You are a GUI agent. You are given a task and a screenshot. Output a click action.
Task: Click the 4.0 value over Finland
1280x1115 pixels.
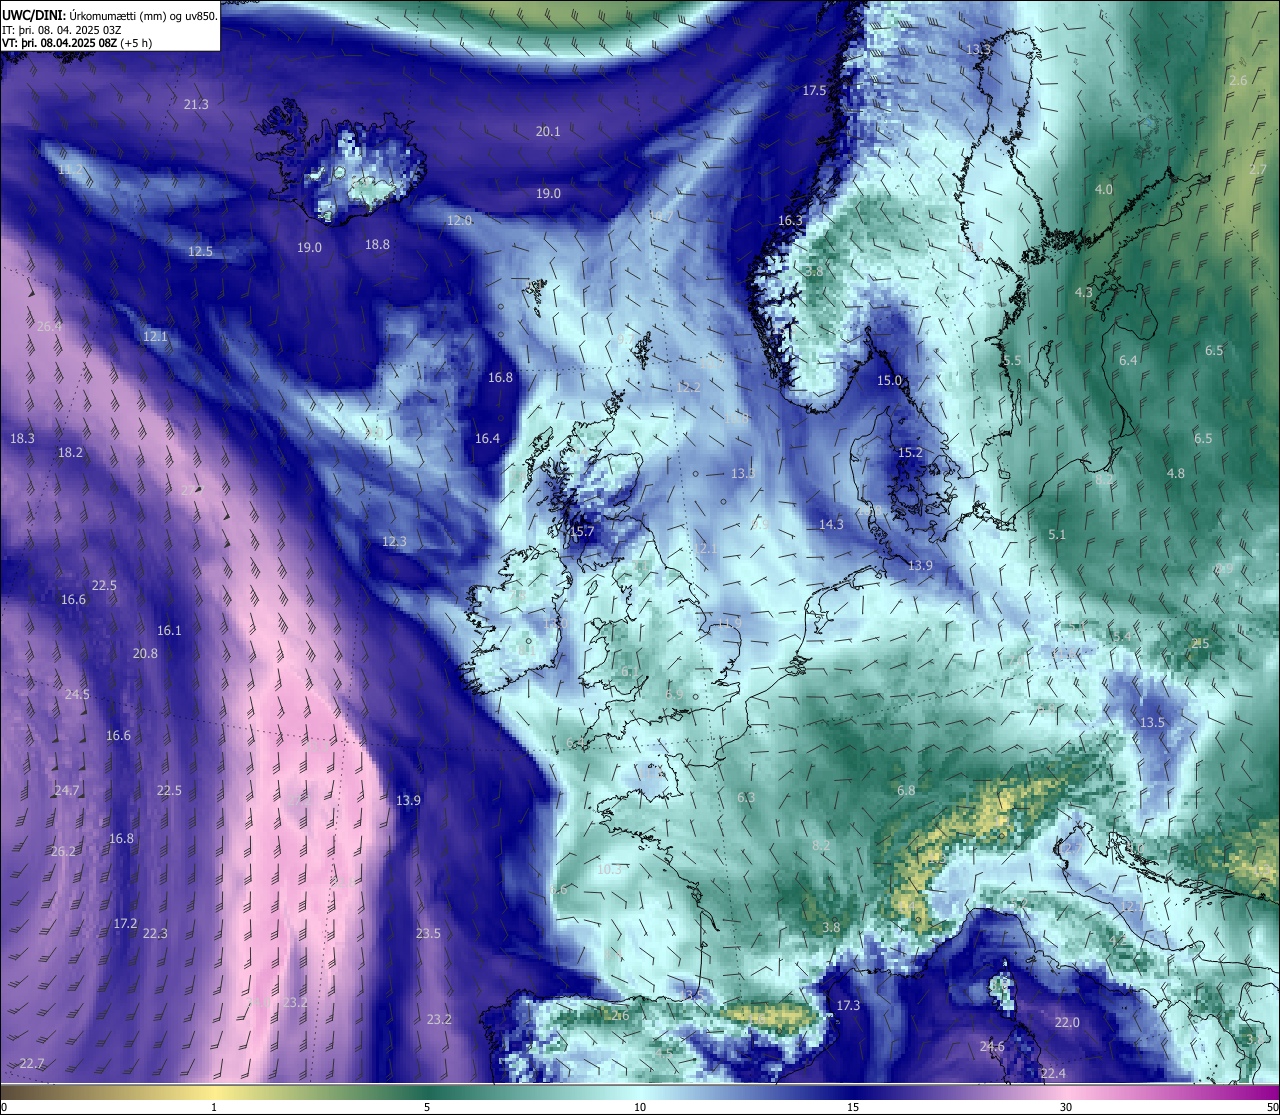pyautogui.click(x=1103, y=189)
